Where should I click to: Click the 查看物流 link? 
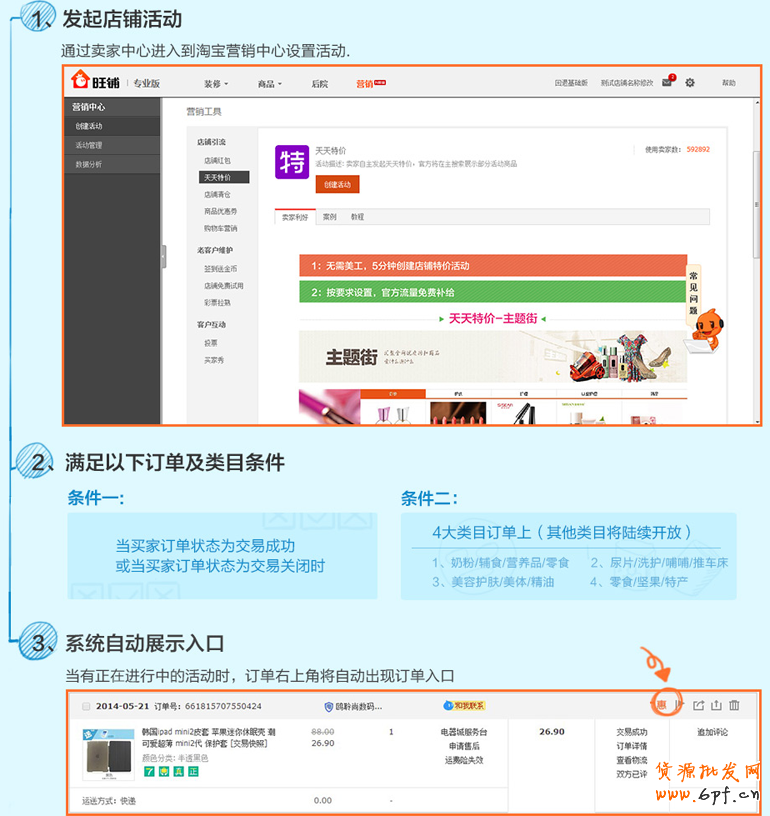point(632,760)
